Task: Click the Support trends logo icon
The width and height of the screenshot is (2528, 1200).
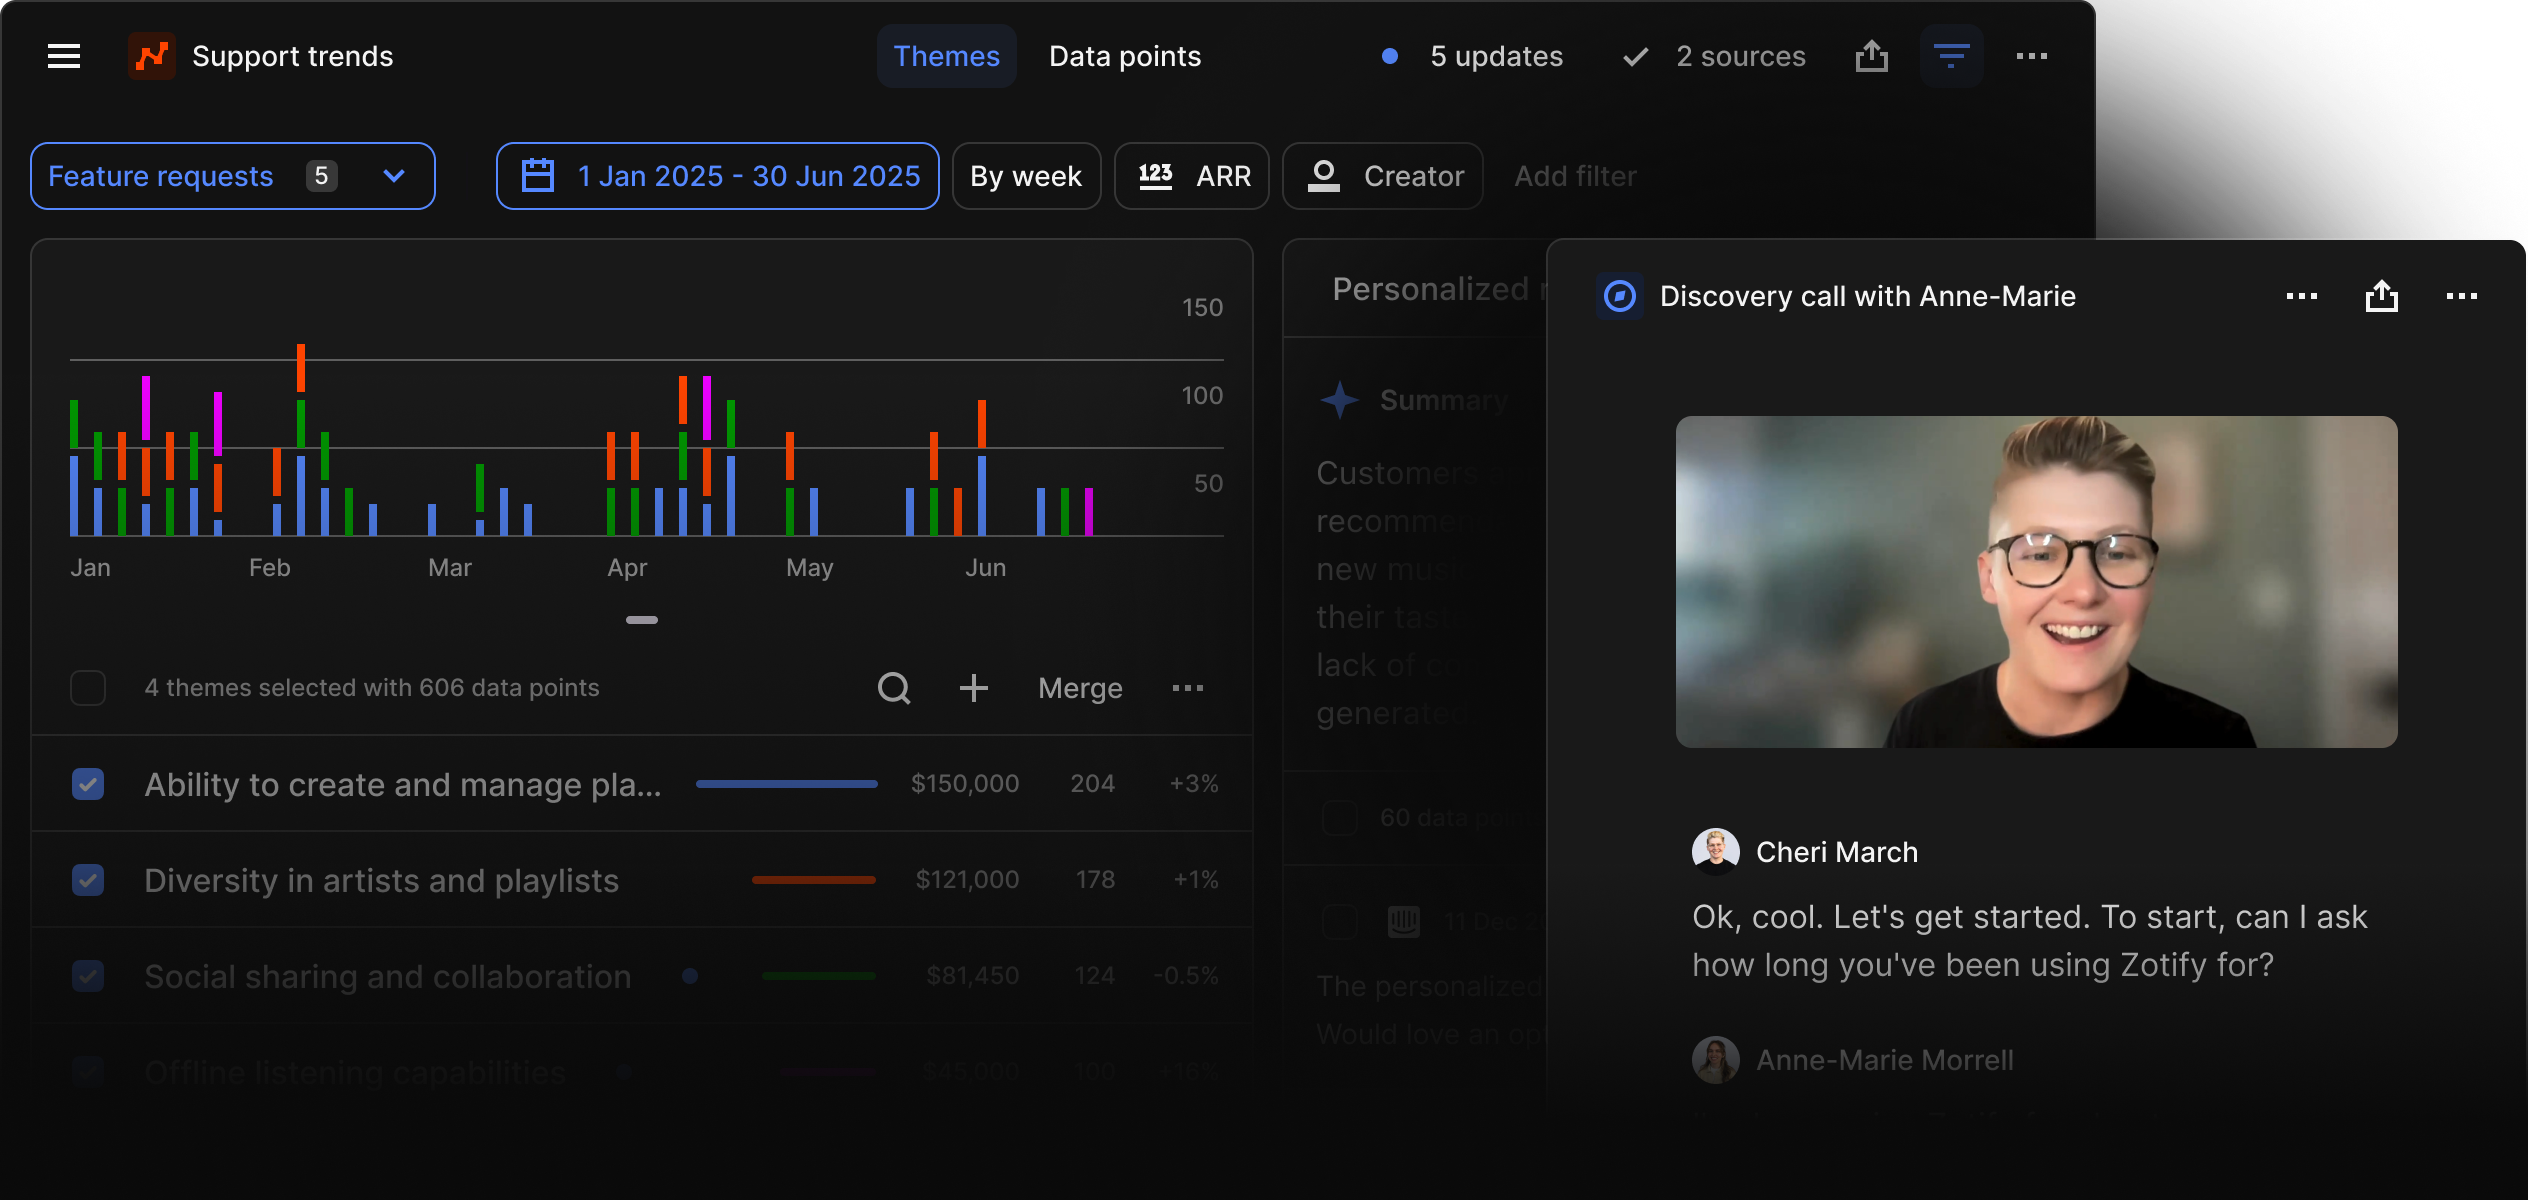Action: pyautogui.click(x=152, y=56)
